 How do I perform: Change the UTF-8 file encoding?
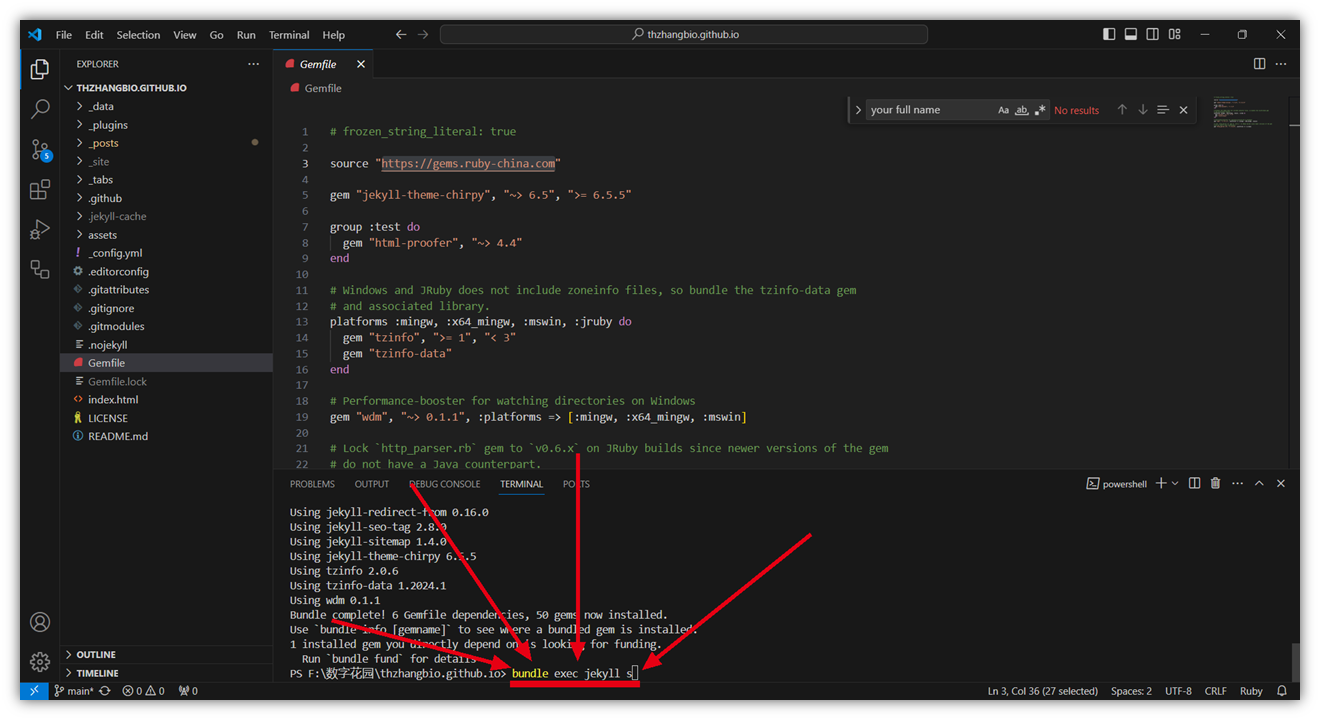pos(1178,691)
